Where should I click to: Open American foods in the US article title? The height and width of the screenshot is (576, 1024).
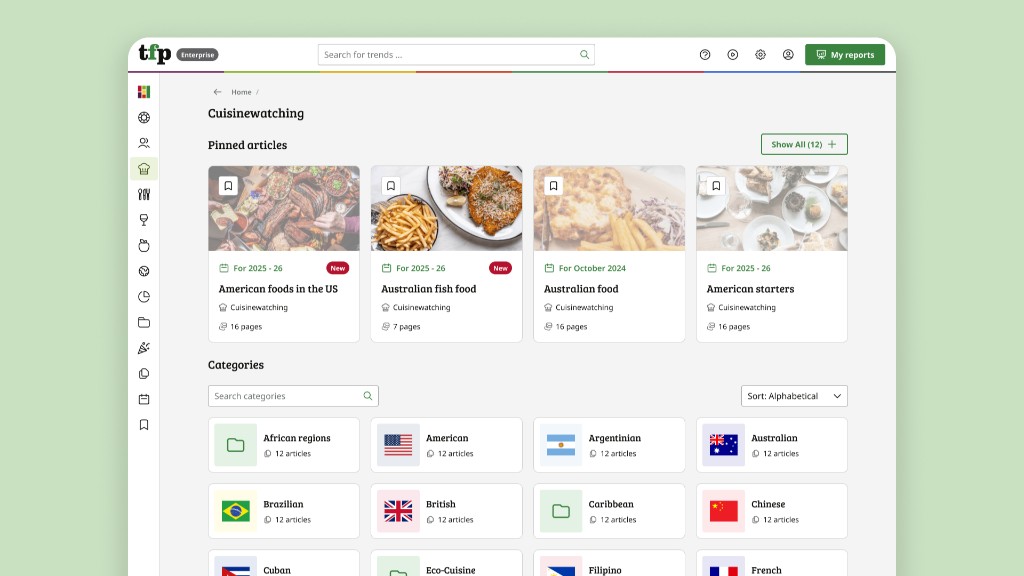[x=278, y=289]
